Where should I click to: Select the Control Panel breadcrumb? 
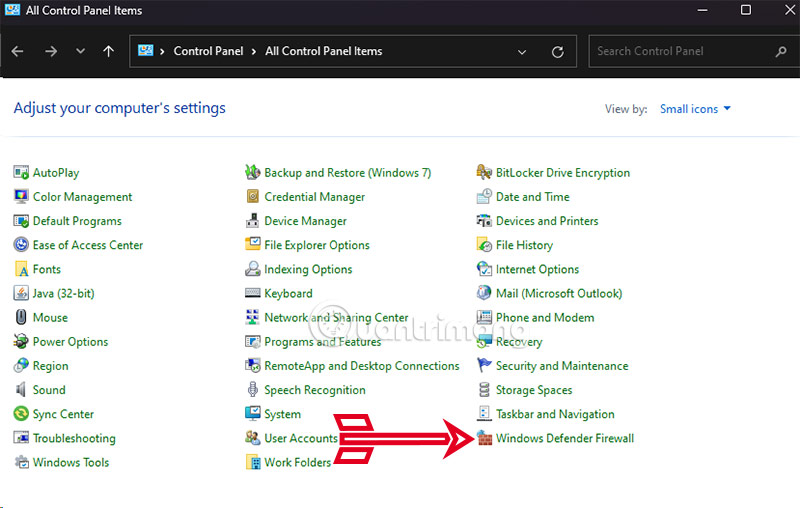[208, 51]
